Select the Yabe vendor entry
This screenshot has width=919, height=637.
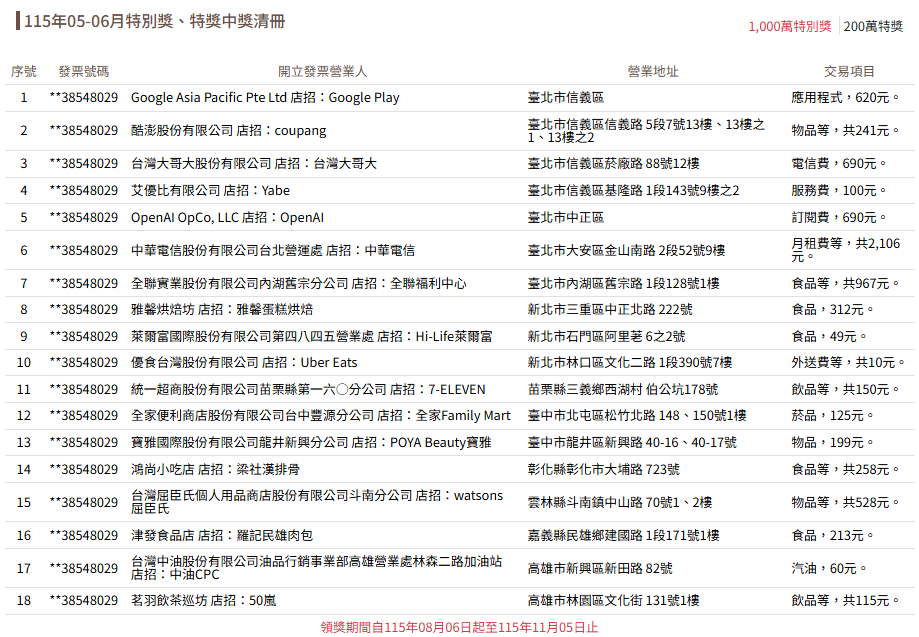coord(210,190)
